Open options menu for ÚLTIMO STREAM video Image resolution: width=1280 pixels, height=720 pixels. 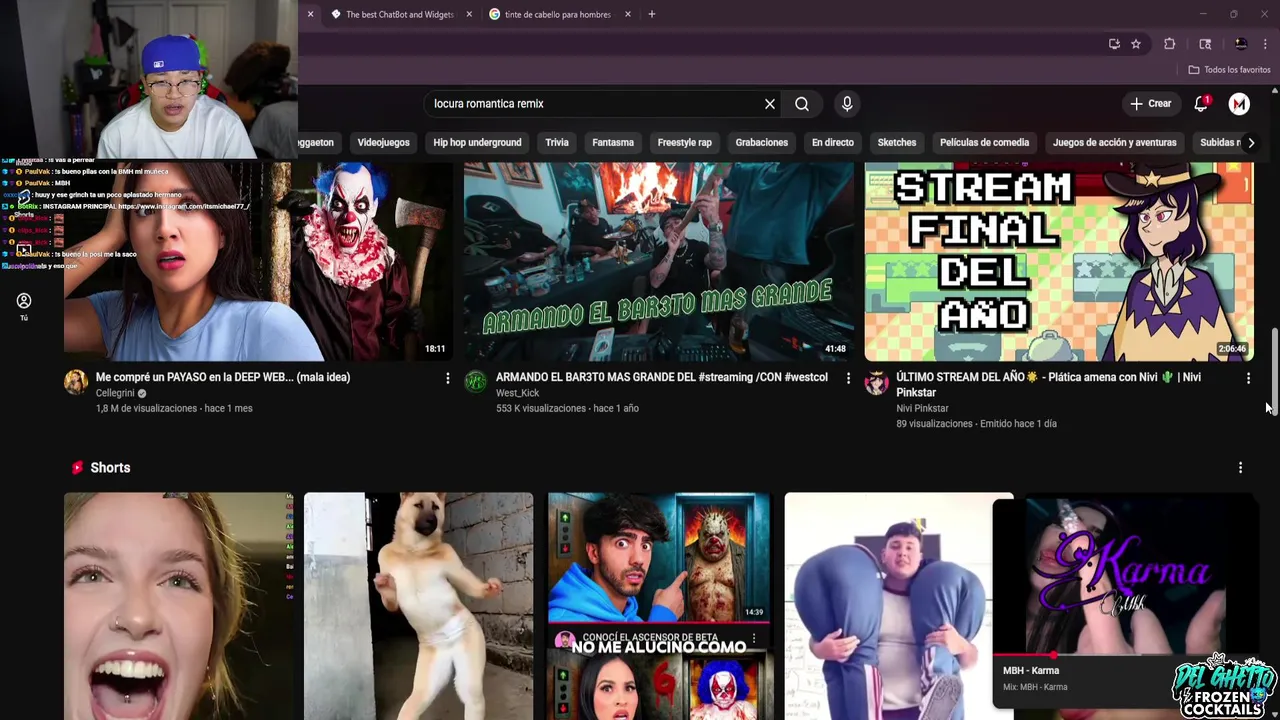click(1248, 378)
